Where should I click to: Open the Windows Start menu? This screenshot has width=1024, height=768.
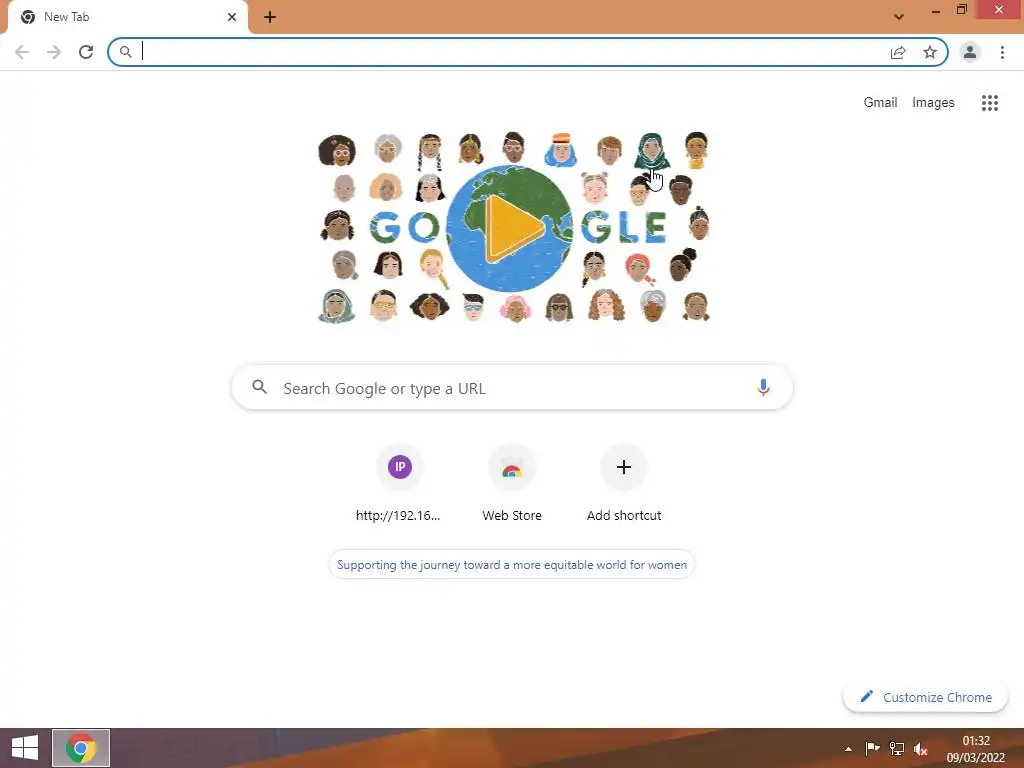tap(25, 748)
